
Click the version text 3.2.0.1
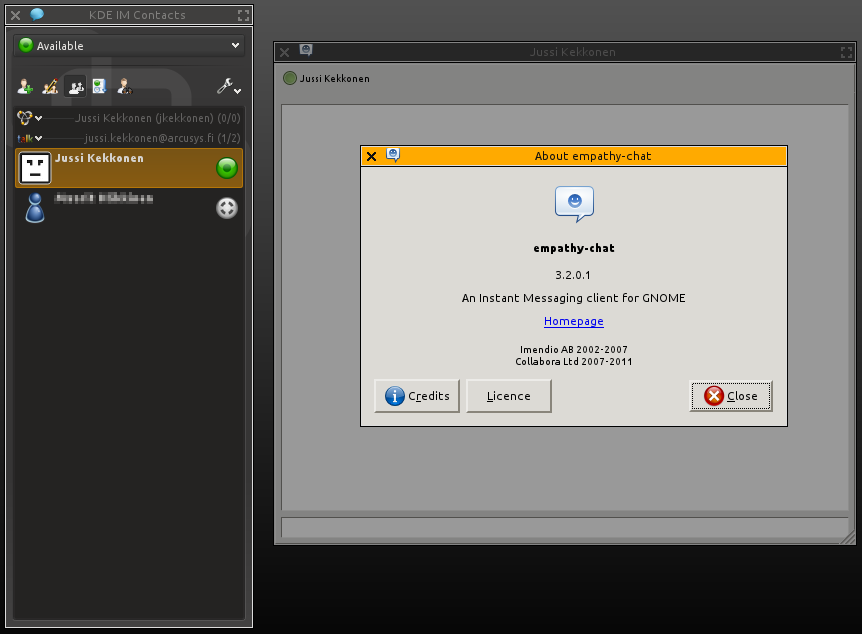572,275
